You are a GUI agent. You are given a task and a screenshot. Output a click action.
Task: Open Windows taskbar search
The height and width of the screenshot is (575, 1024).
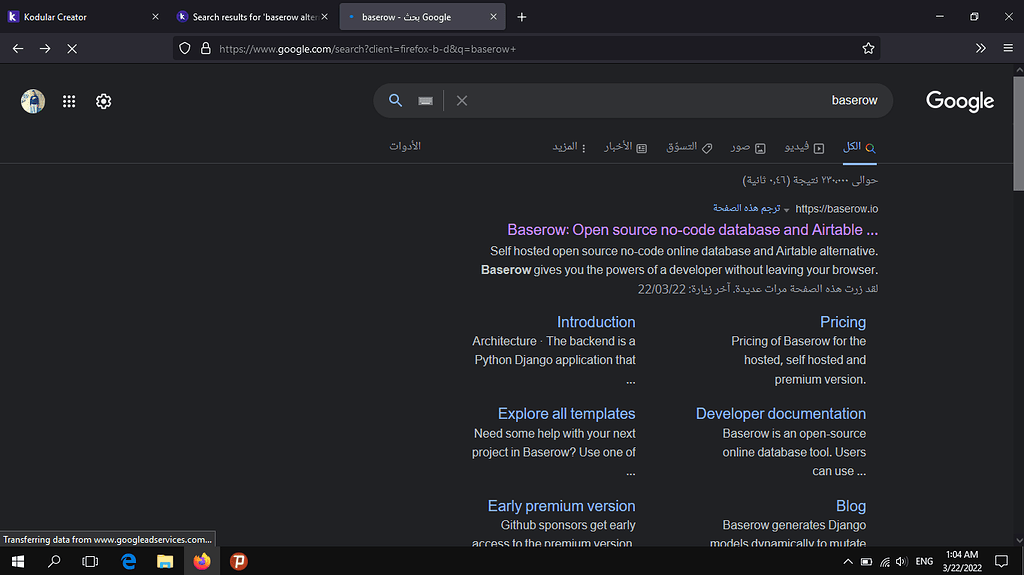[x=54, y=561]
